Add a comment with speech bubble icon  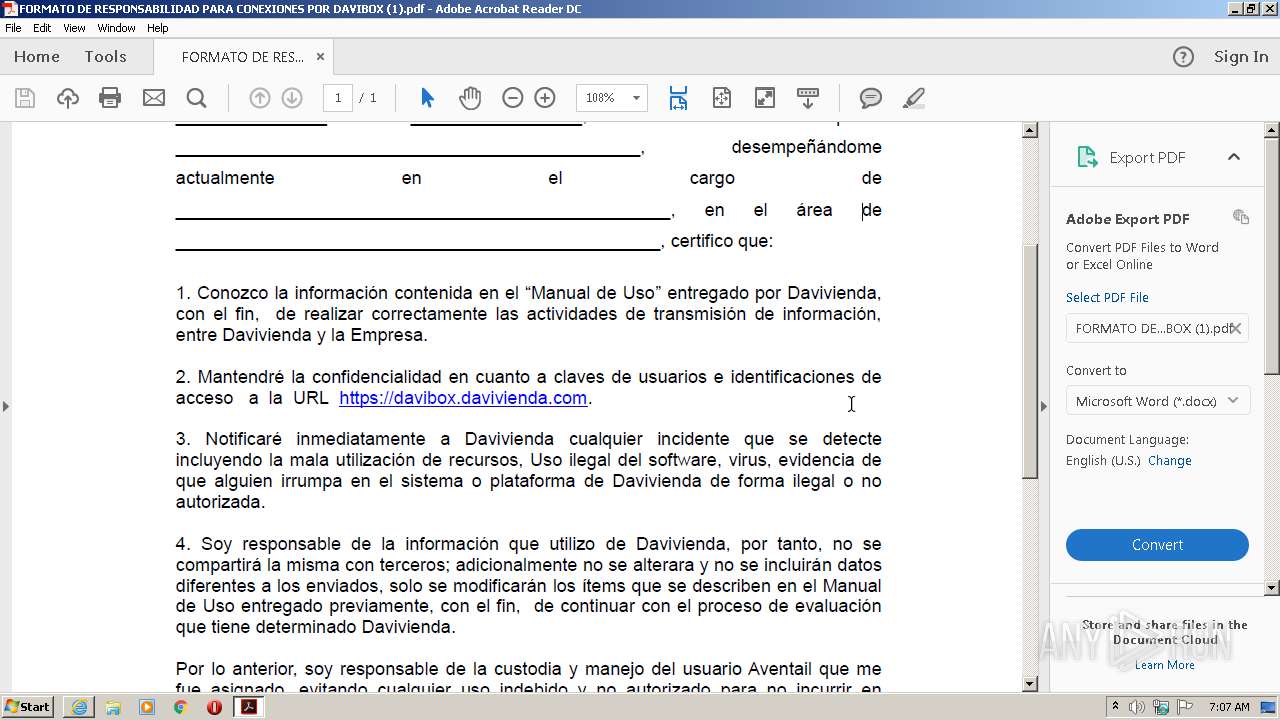(871, 98)
